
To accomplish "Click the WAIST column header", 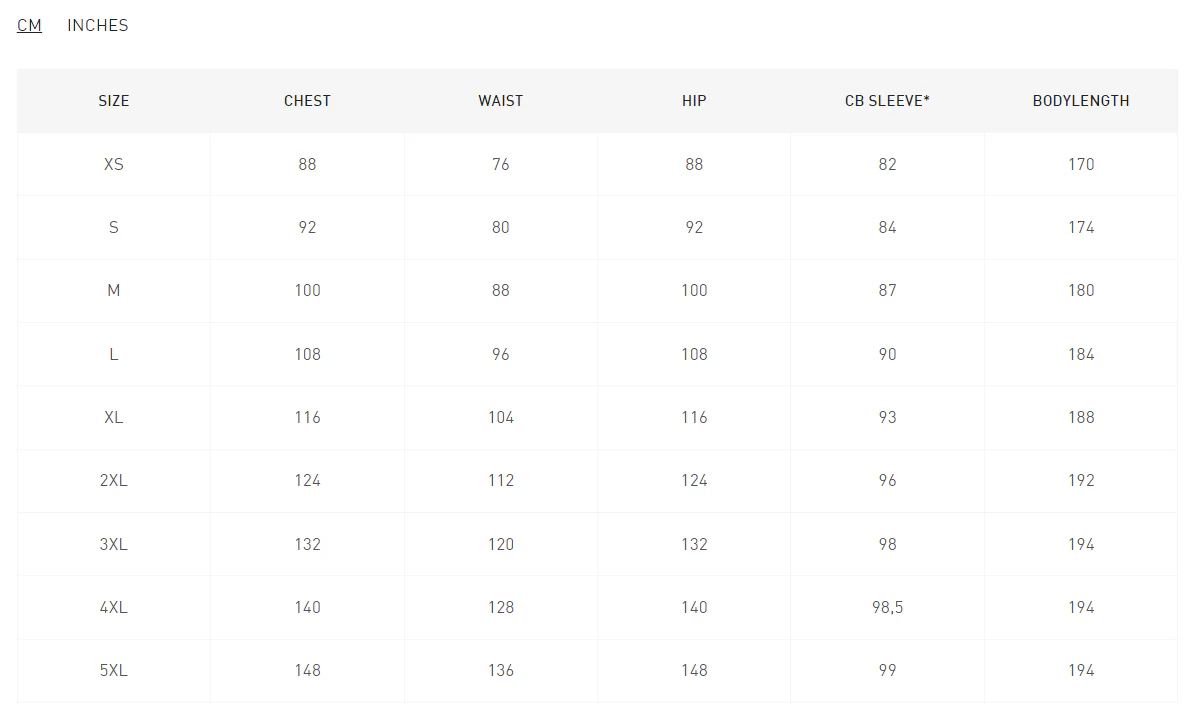I will tap(501, 101).
